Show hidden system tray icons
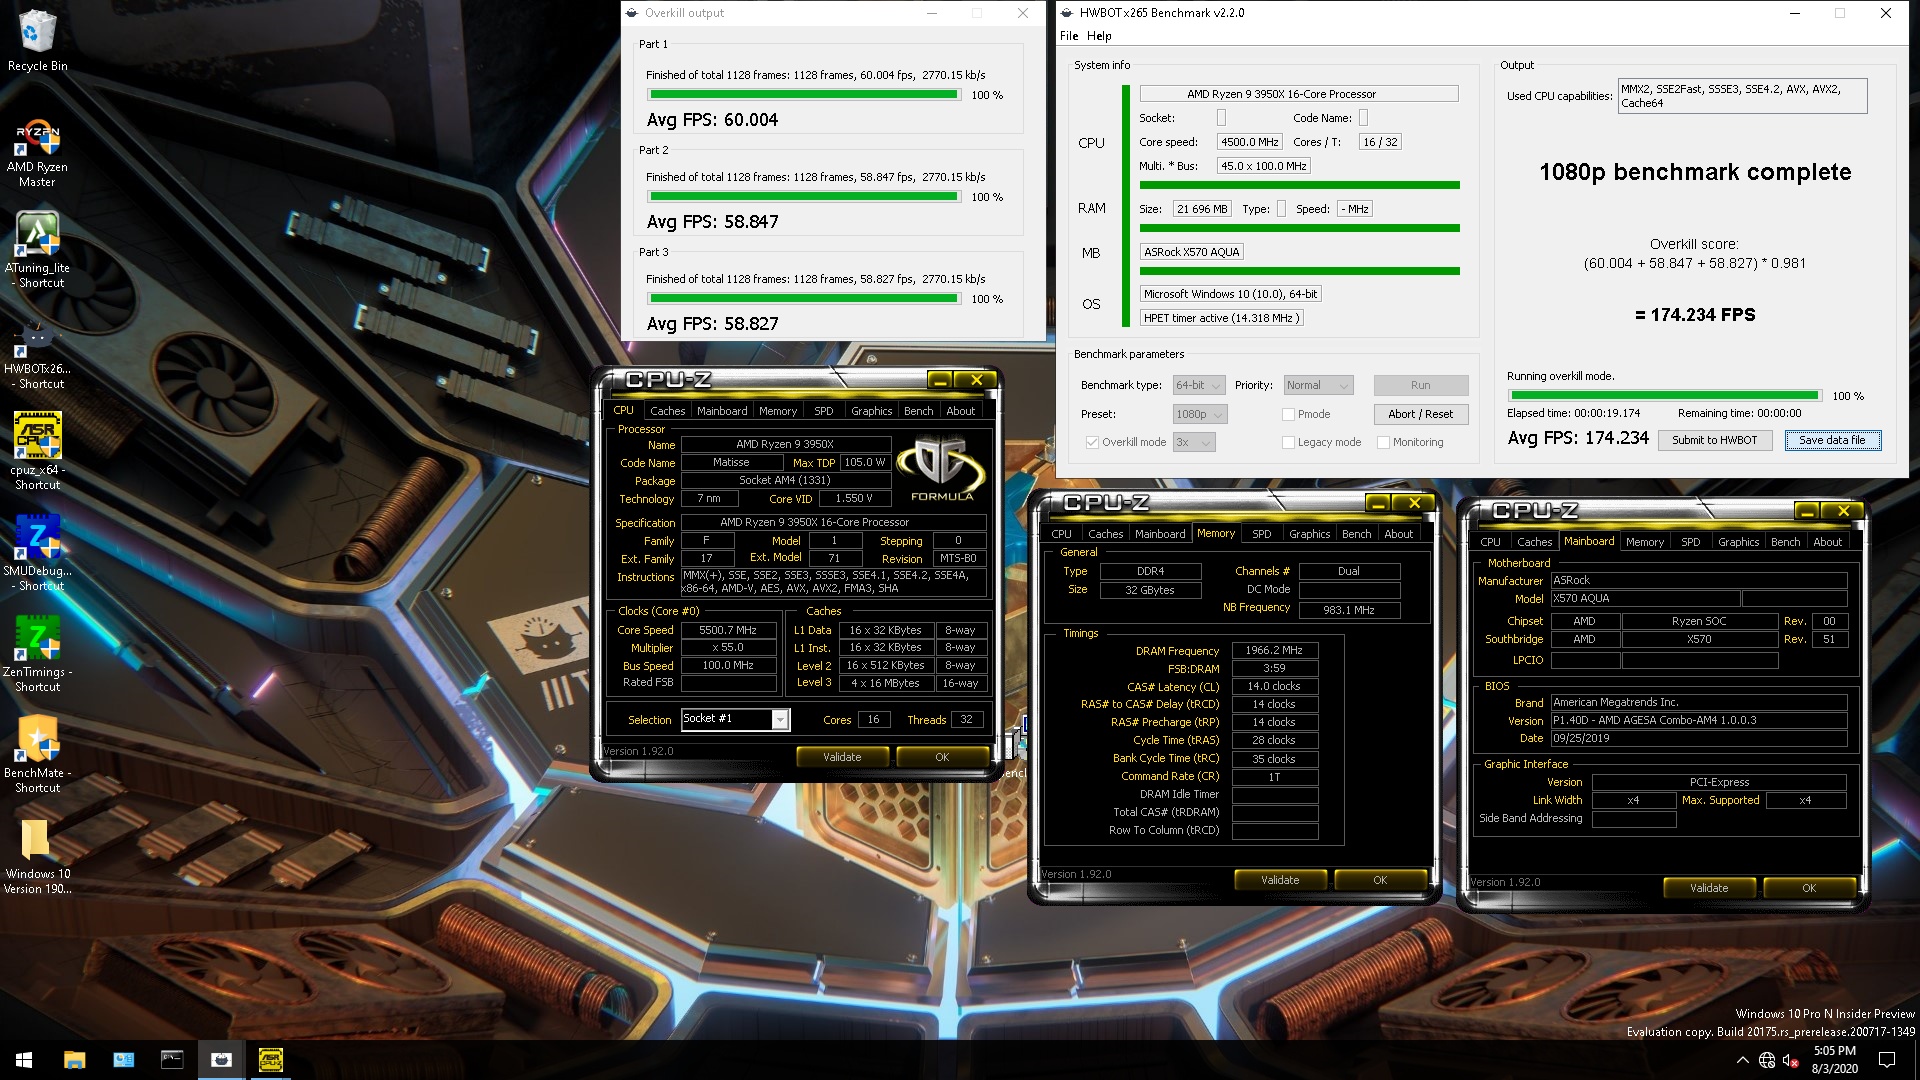Image resolution: width=1920 pixels, height=1080 pixels. coord(1742,1060)
